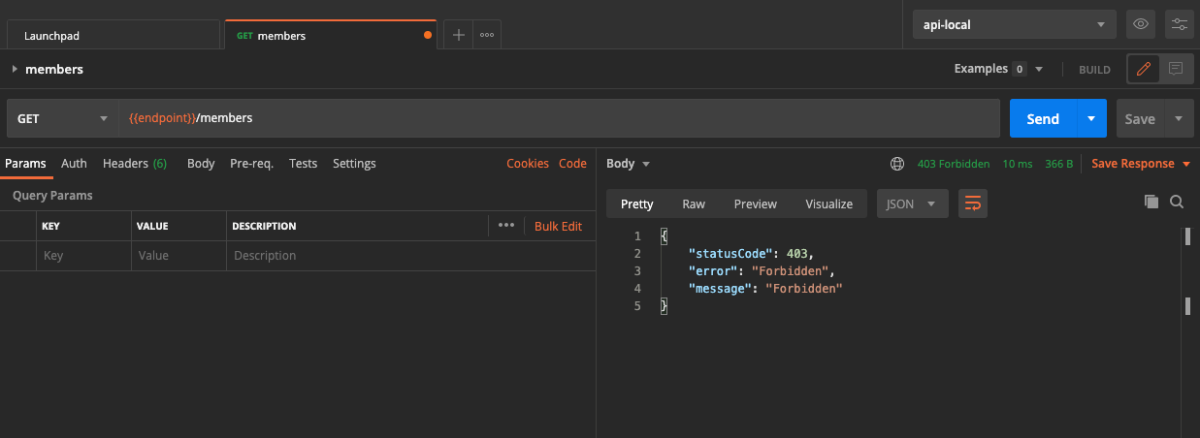This screenshot has width=1200, height=438.
Task: Open the Settings tab
Action: point(354,164)
